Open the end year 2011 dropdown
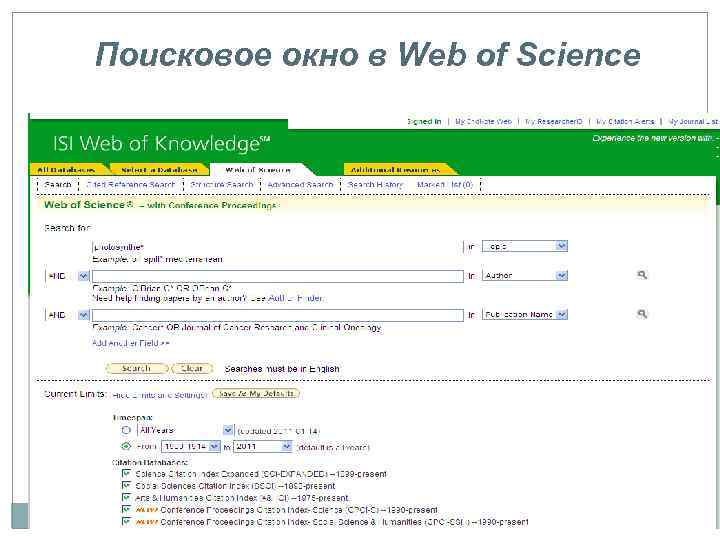The width and height of the screenshot is (720, 540). point(263,446)
